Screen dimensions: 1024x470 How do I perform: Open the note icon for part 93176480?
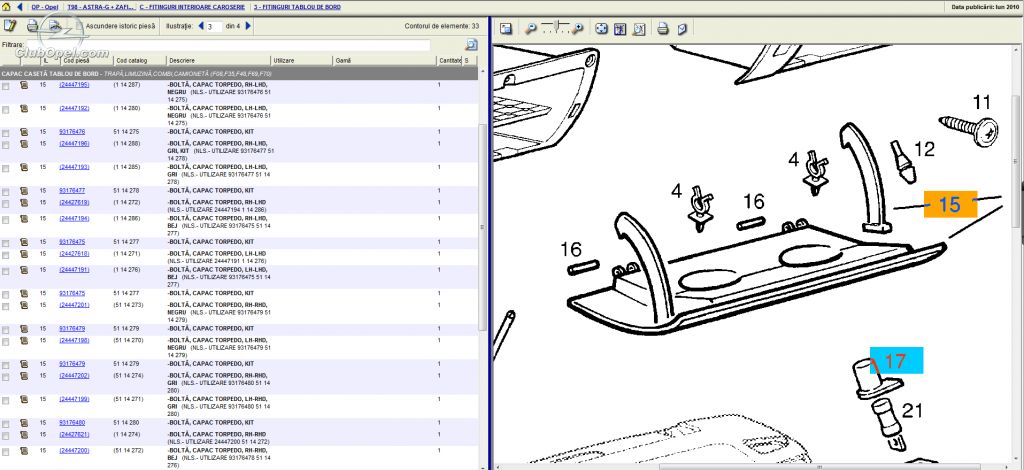click(24, 423)
